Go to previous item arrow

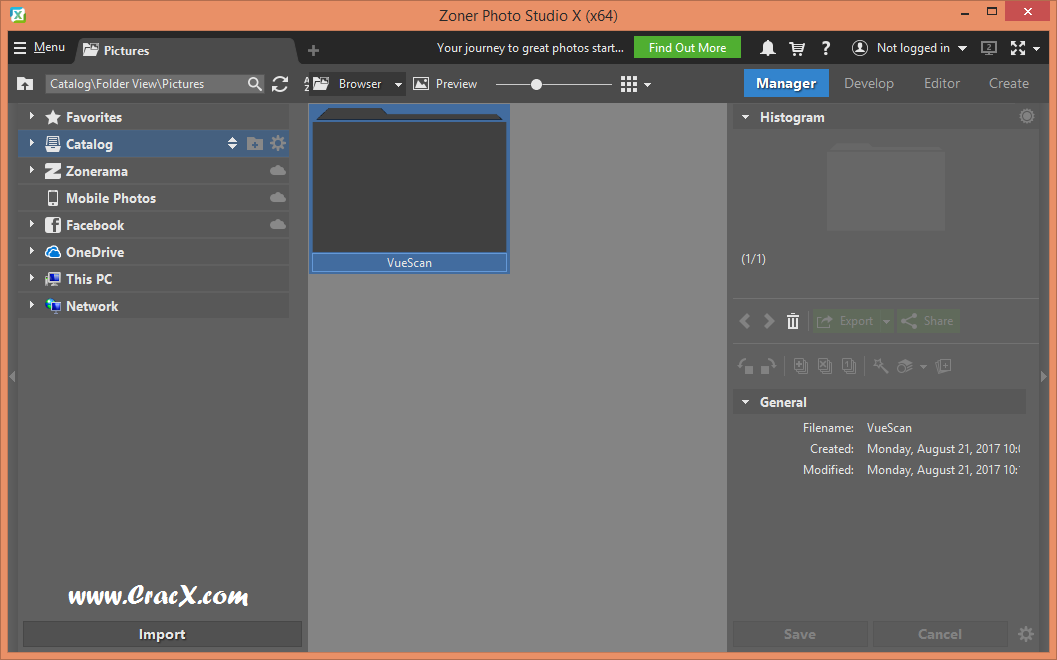pyautogui.click(x=745, y=321)
